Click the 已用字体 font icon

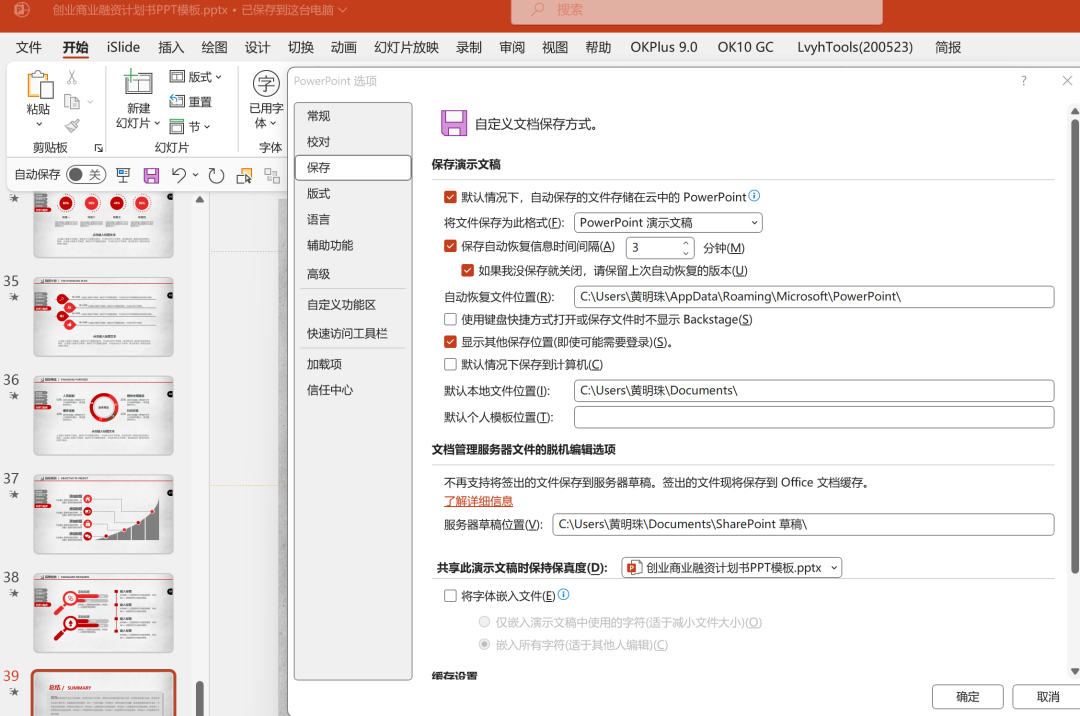pos(266,83)
